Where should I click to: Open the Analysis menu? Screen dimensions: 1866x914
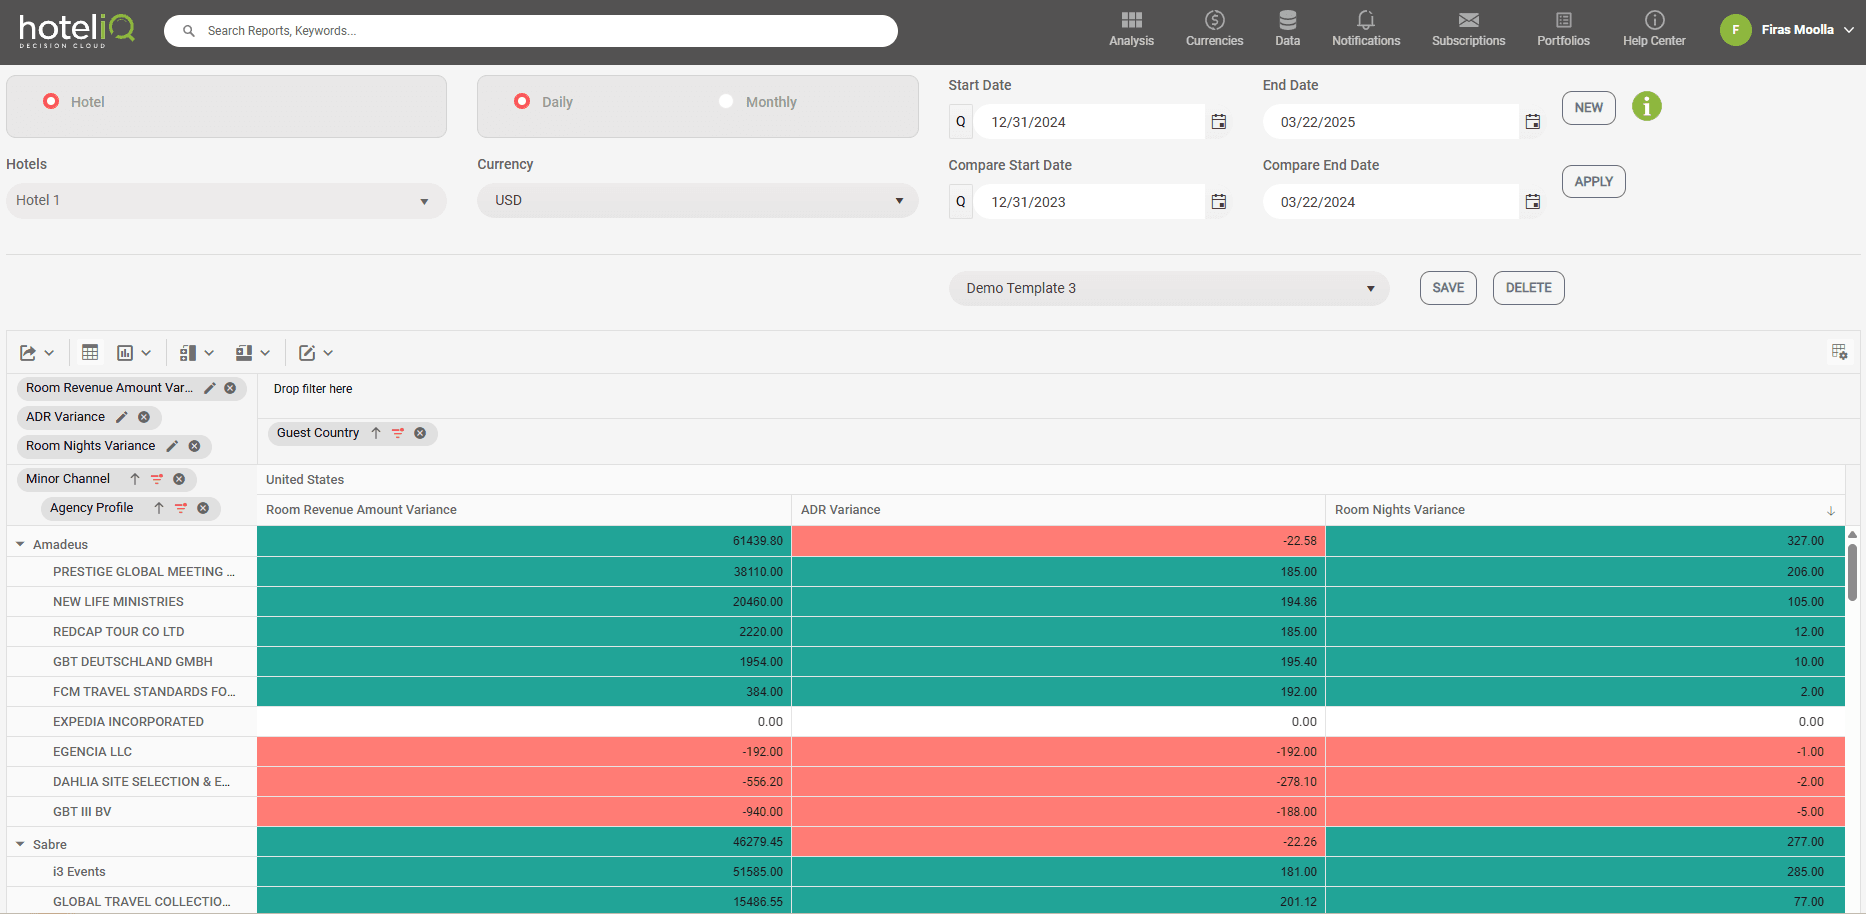[1131, 29]
